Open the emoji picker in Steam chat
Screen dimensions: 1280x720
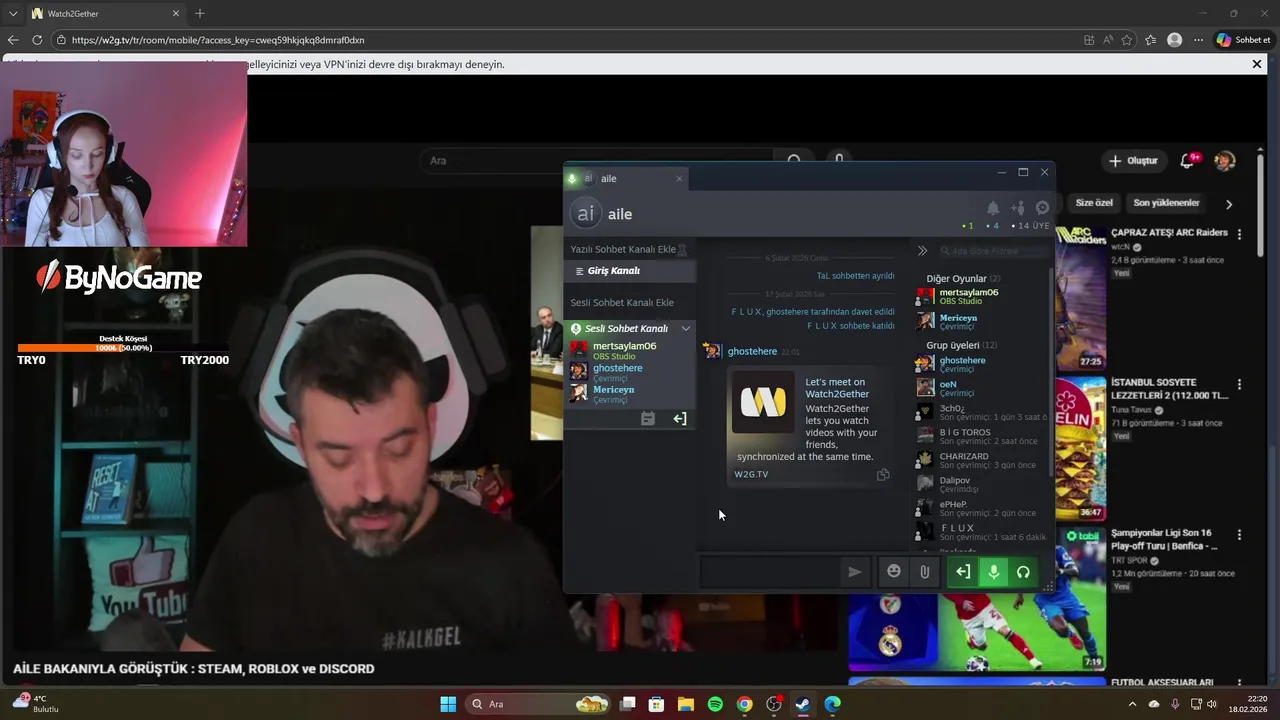[894, 572]
